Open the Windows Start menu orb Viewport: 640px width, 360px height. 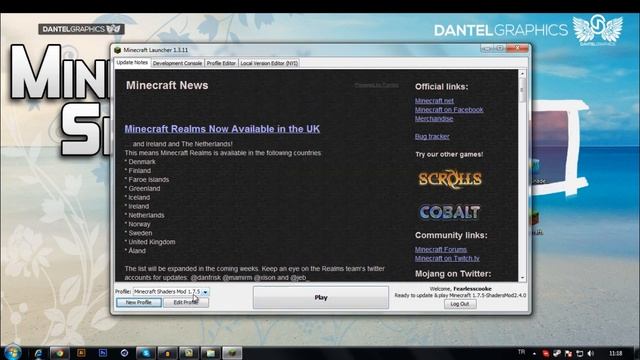(x=13, y=353)
